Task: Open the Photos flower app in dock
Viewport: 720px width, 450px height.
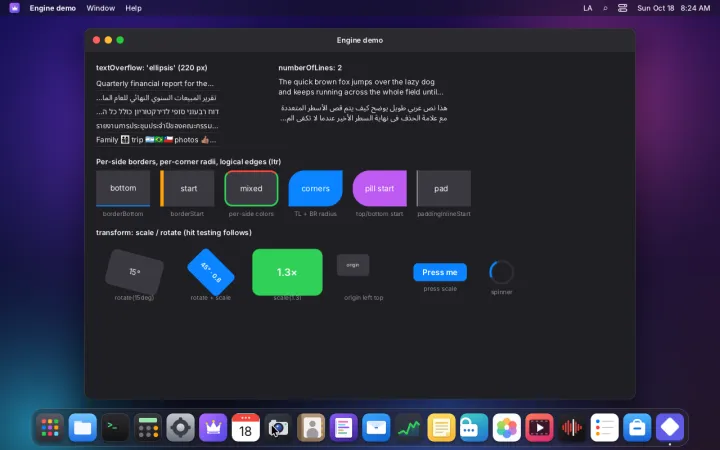Action: [x=506, y=428]
